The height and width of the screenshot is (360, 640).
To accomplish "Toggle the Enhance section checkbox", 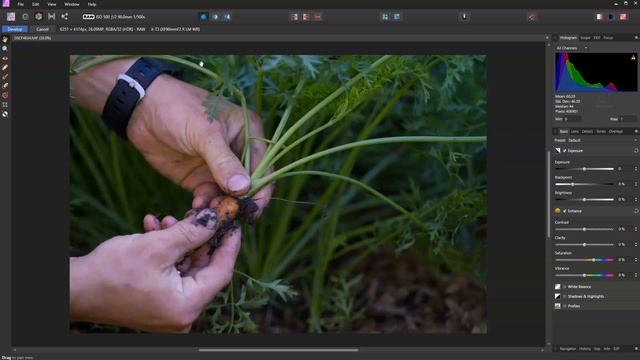I will coord(564,211).
